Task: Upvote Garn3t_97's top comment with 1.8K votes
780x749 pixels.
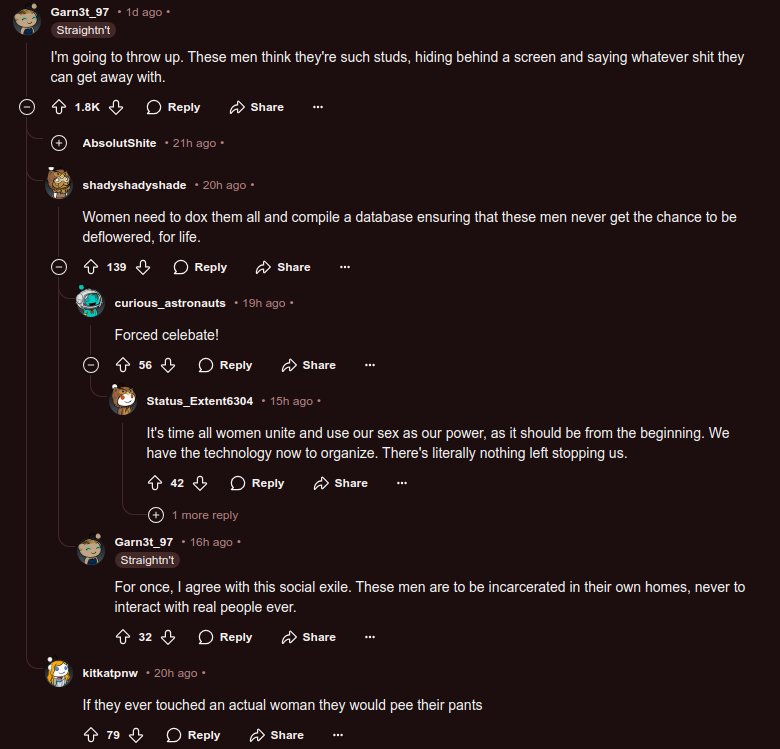Action: pos(58,107)
